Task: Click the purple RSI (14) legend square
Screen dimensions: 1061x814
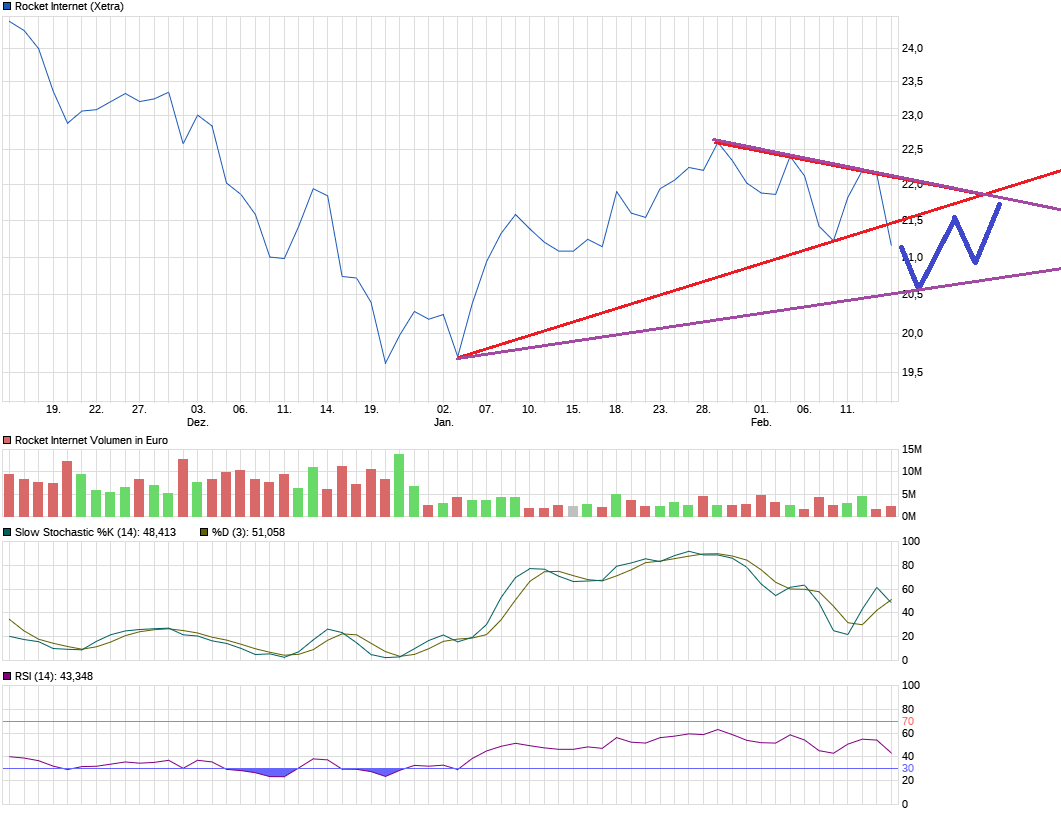Action: click(7, 677)
